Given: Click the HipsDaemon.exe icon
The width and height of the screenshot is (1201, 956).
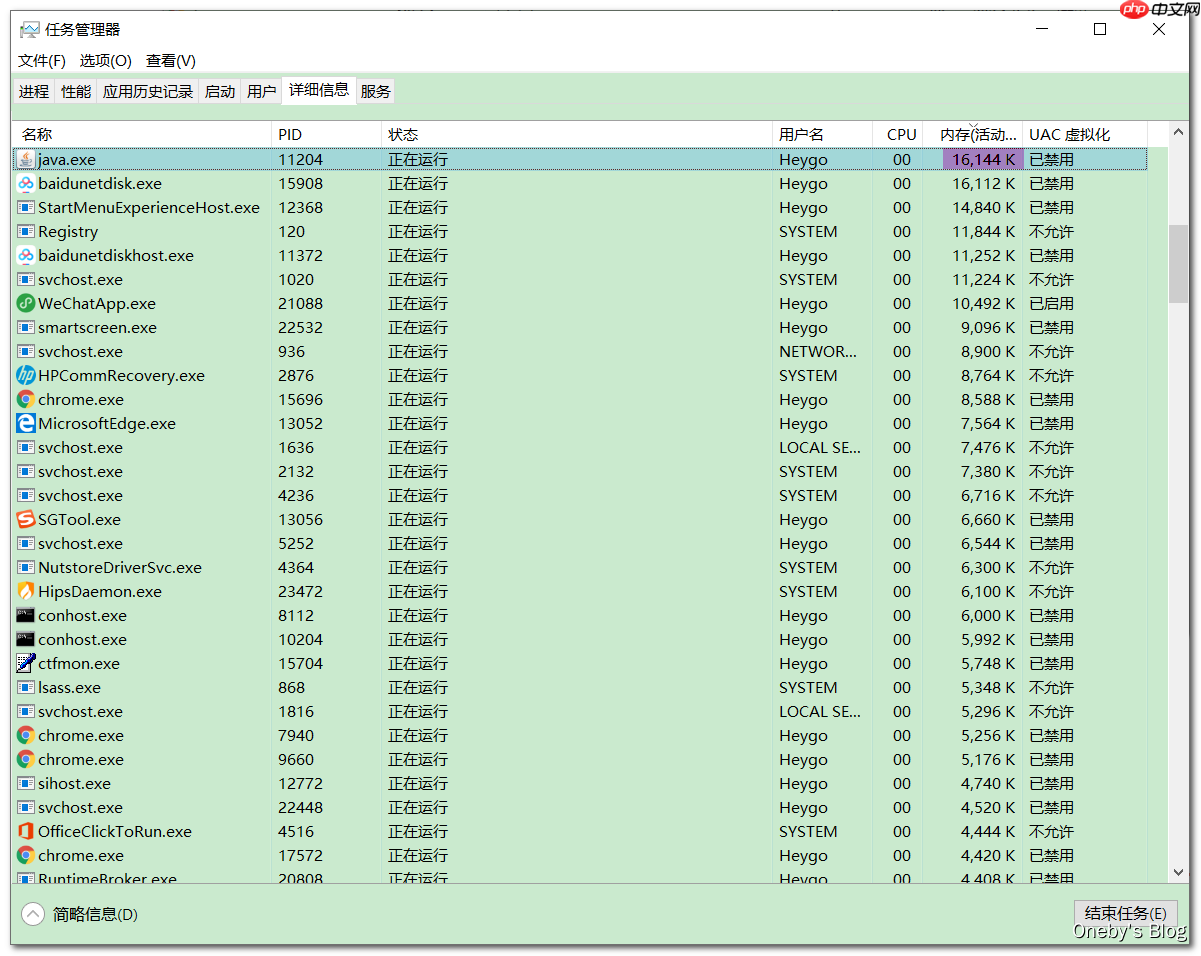Looking at the screenshot, I should coord(24,591).
